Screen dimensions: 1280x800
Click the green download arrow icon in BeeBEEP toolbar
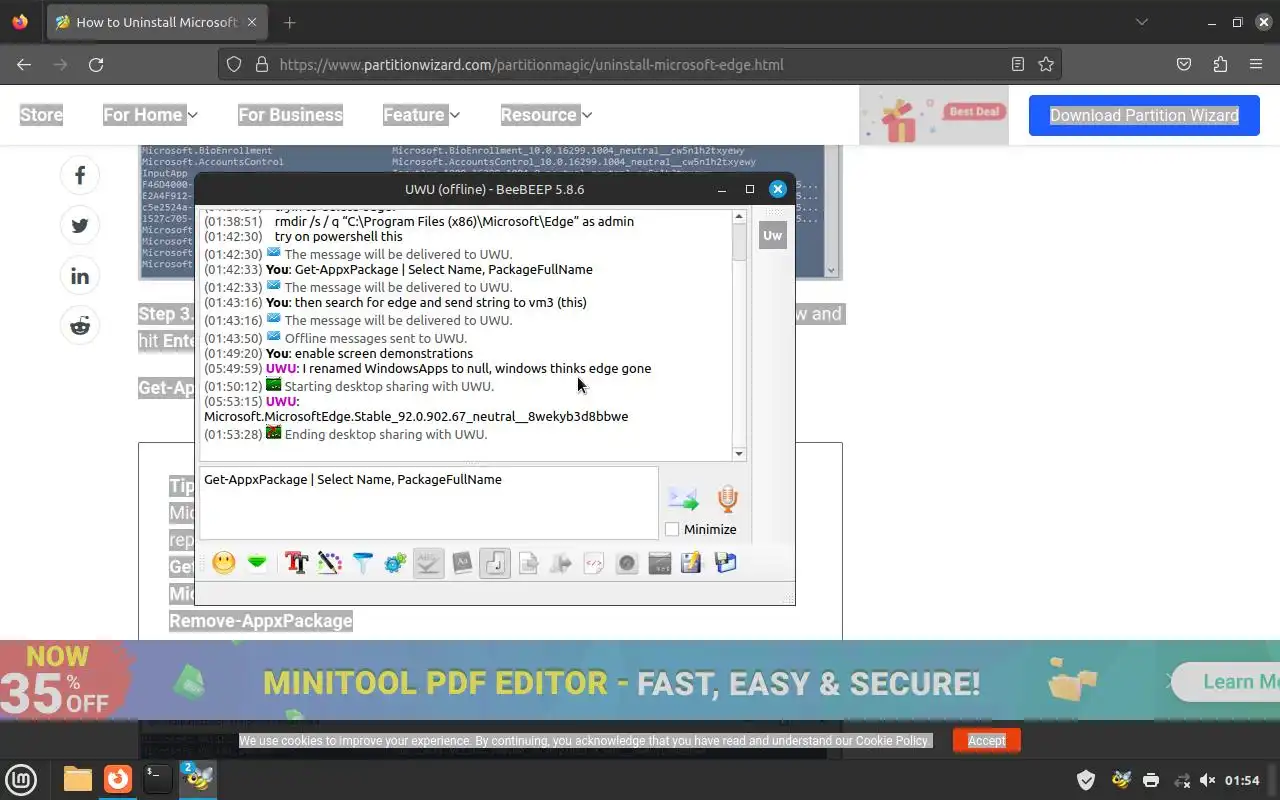pos(257,563)
